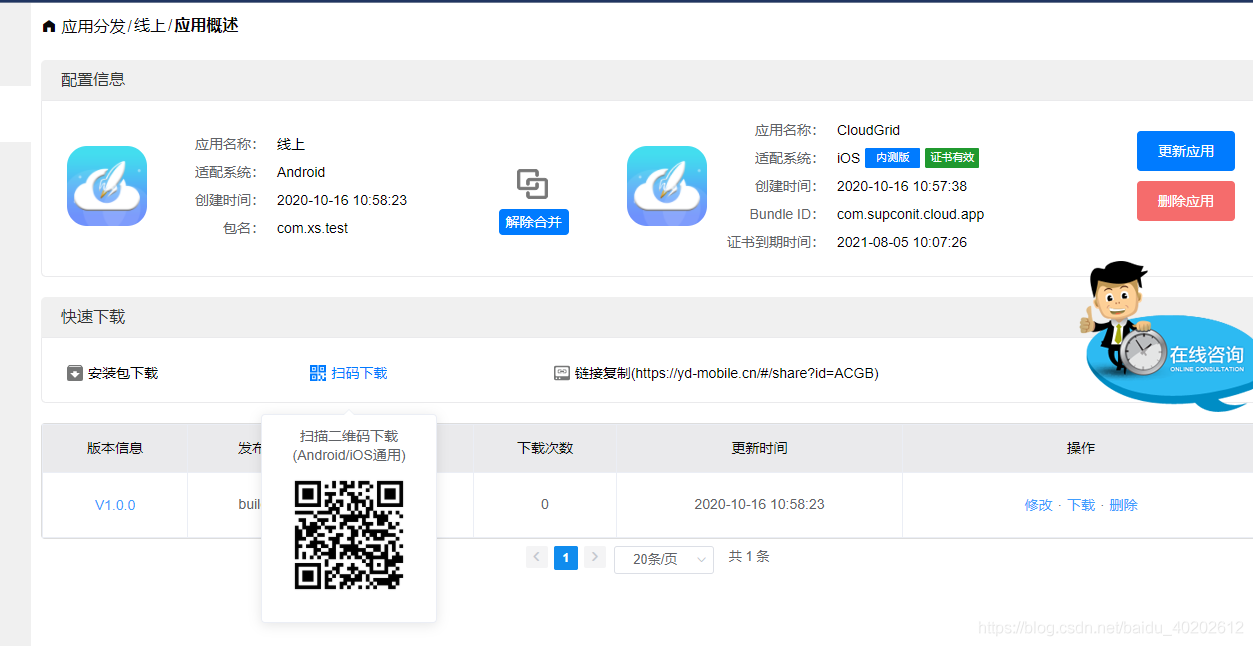Select update time 2020-10-16 10:58:23 cell
Image resolution: width=1253 pixels, height=646 pixels.
pos(759,504)
